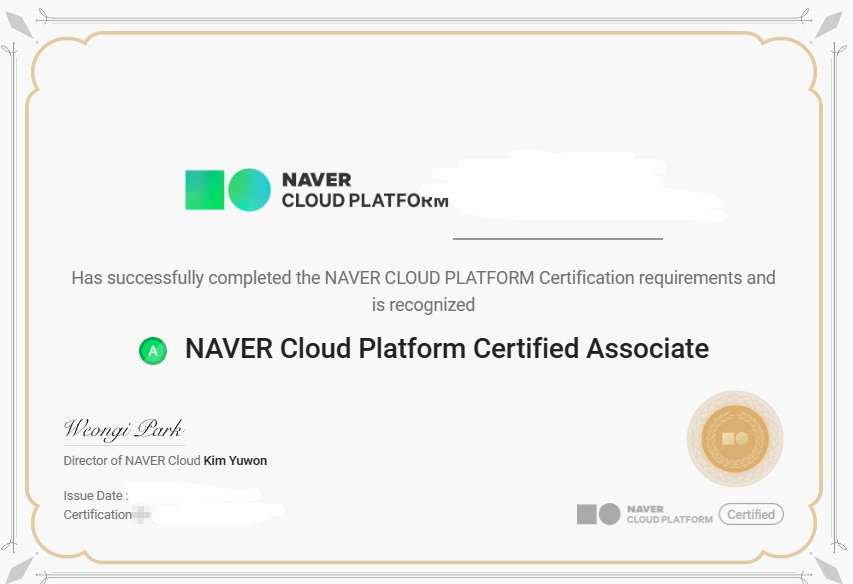
Task: Click the Weongi Park signature
Action: pyautogui.click(x=124, y=429)
